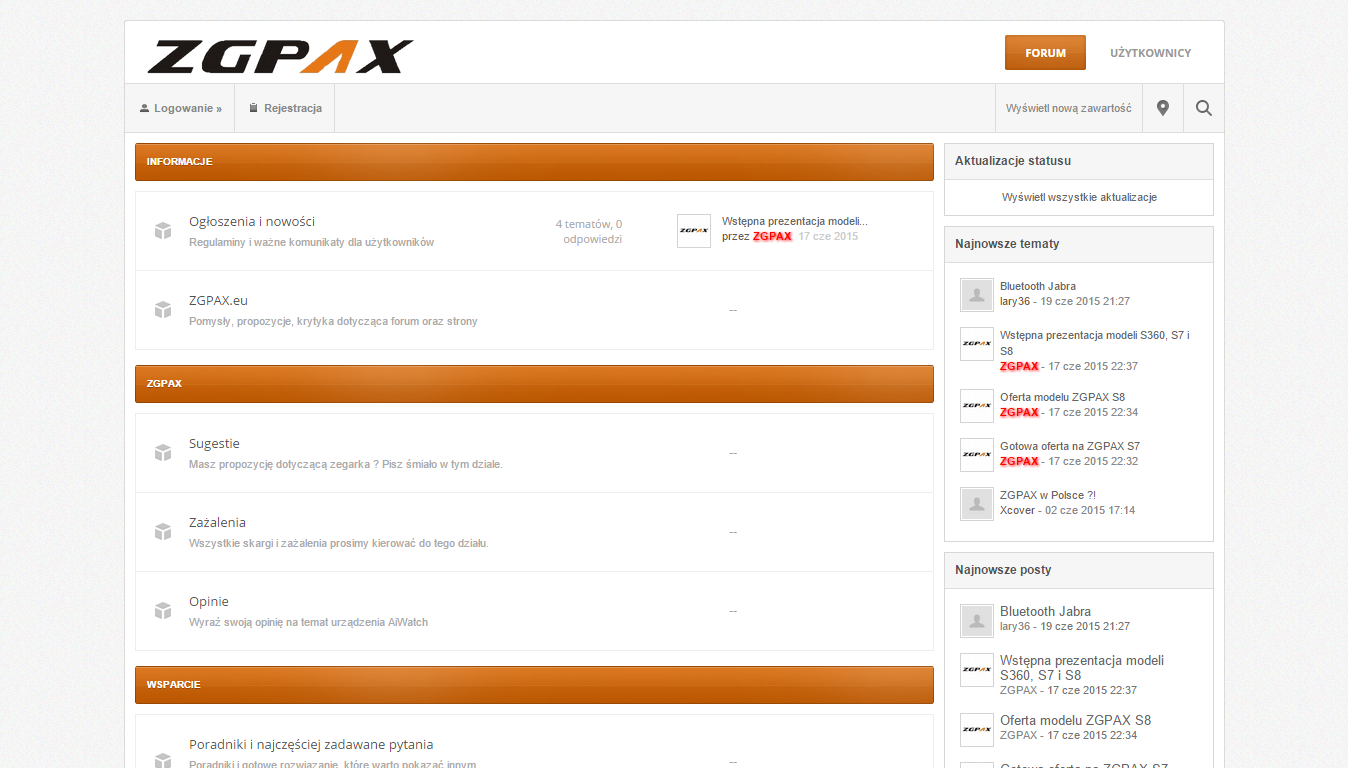Click lary36 avatar in Najnowsze posty
The height and width of the screenshot is (768, 1348).
click(x=977, y=620)
